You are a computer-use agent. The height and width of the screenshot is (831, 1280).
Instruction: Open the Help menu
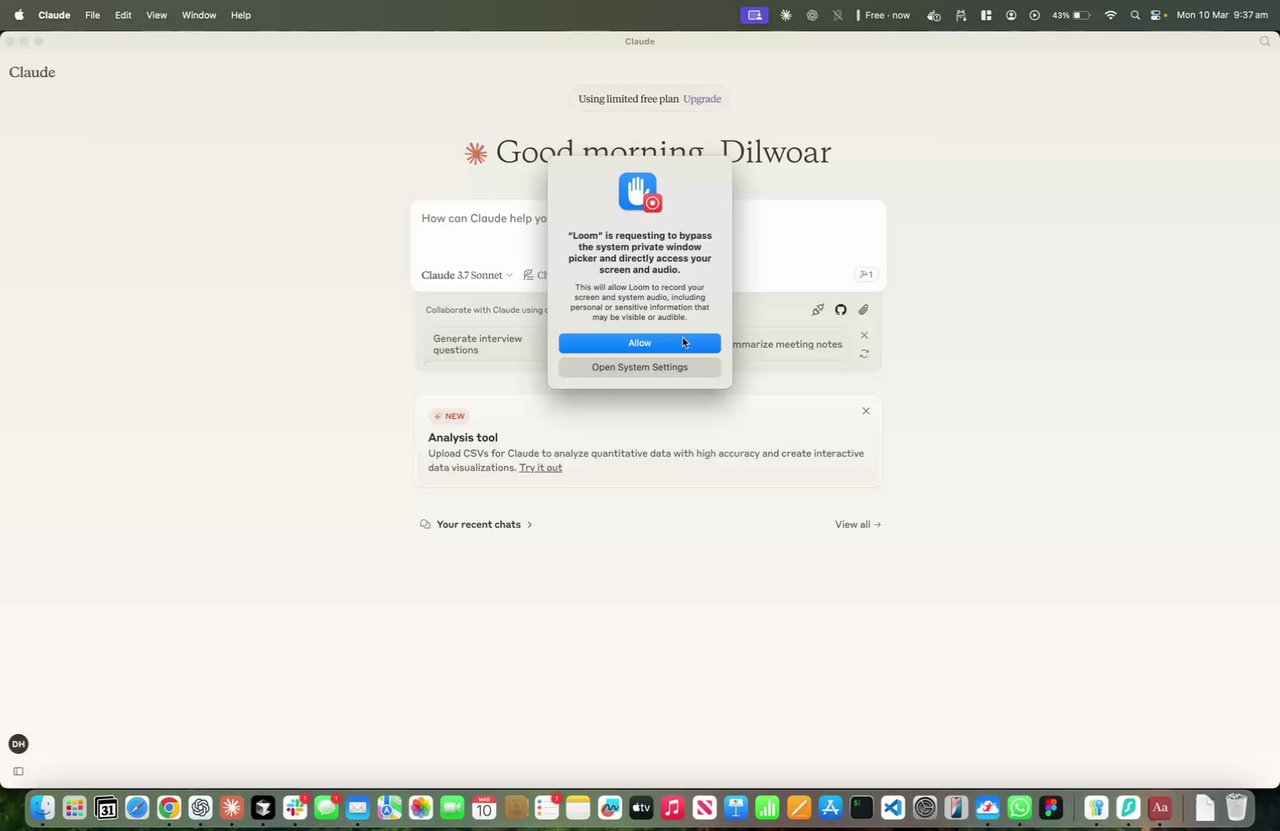pyautogui.click(x=241, y=15)
